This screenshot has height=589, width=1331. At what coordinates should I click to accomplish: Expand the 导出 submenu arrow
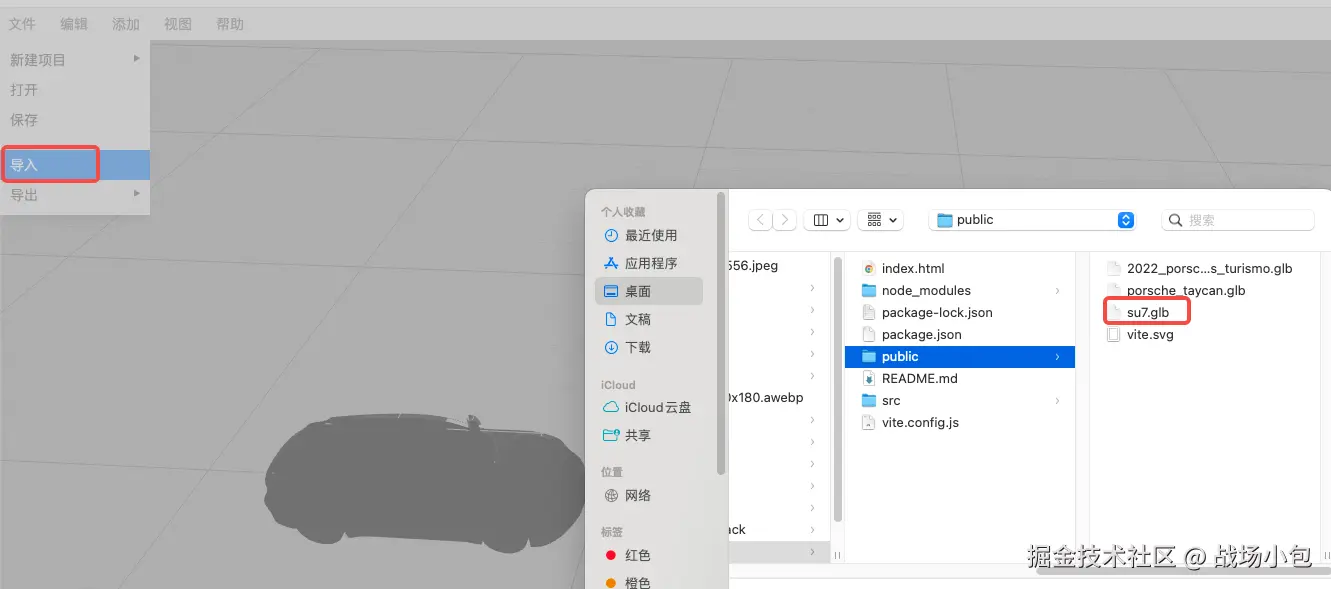tap(137, 193)
